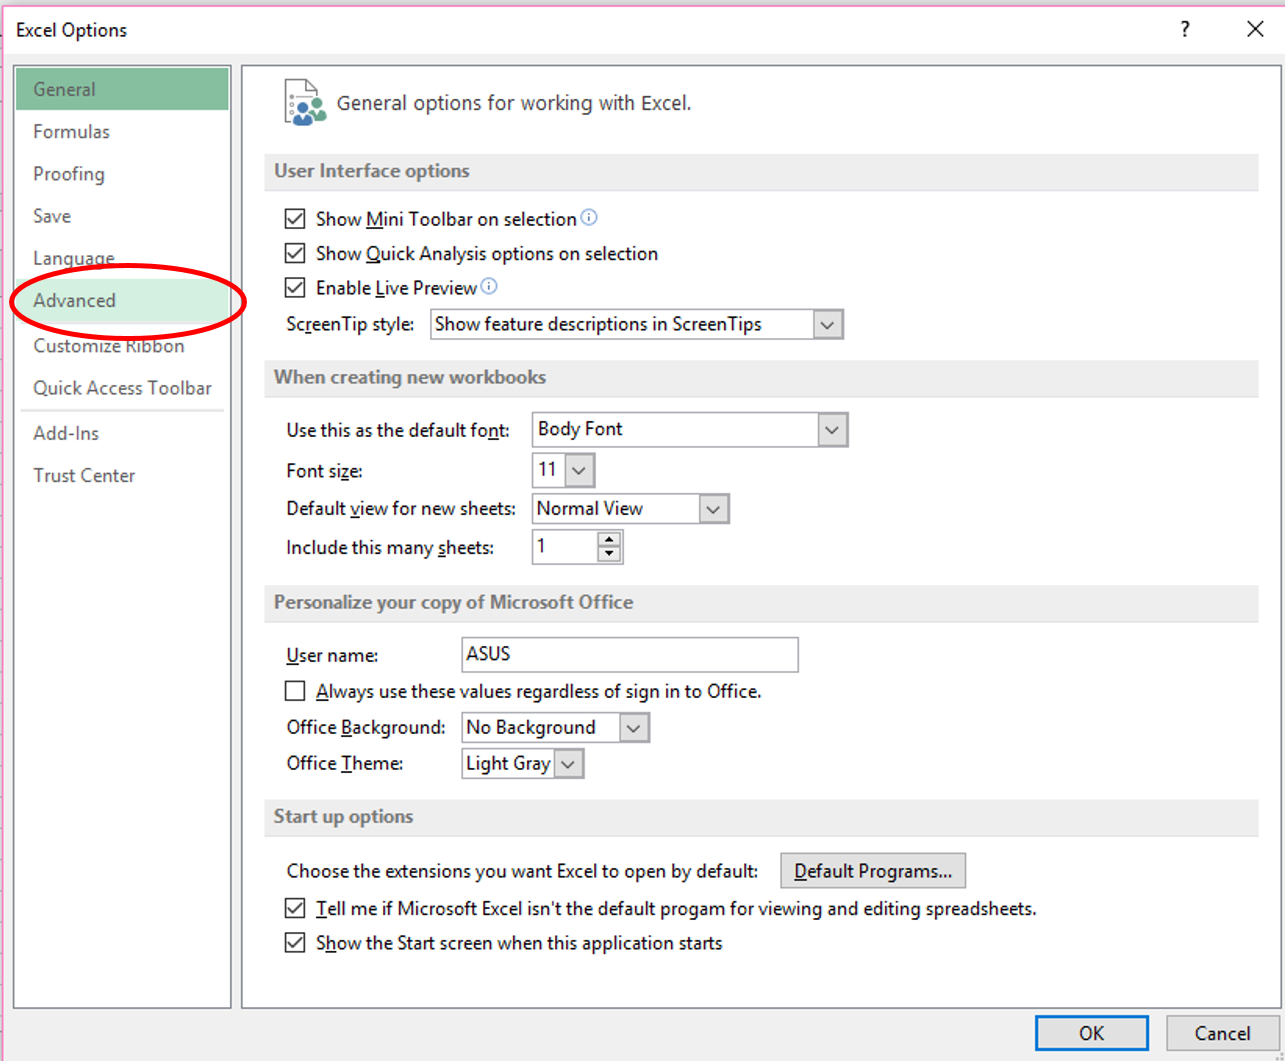This screenshot has height=1061, width=1285.
Task: Open Quick Access Toolbar category
Action: click(x=122, y=387)
